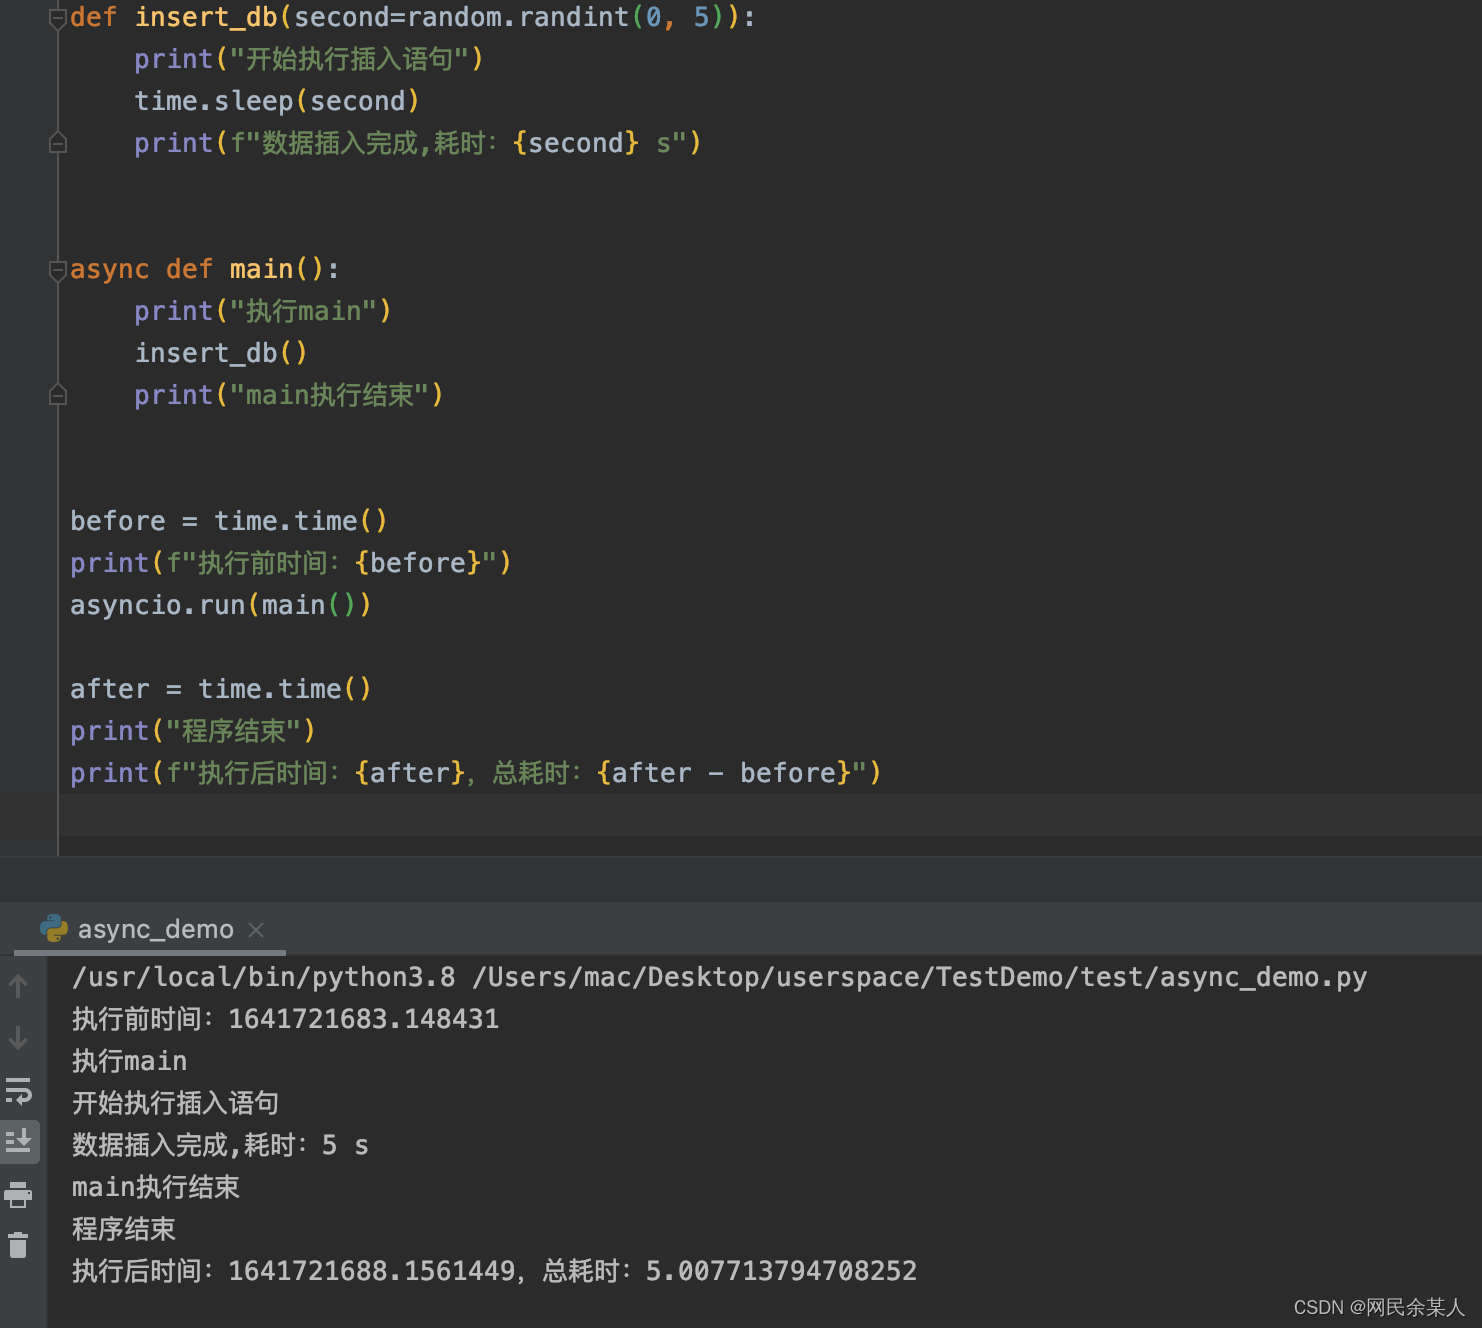Viewport: 1482px width, 1328px height.
Task: Click 'before = time.time()' line
Action: pos(228,521)
